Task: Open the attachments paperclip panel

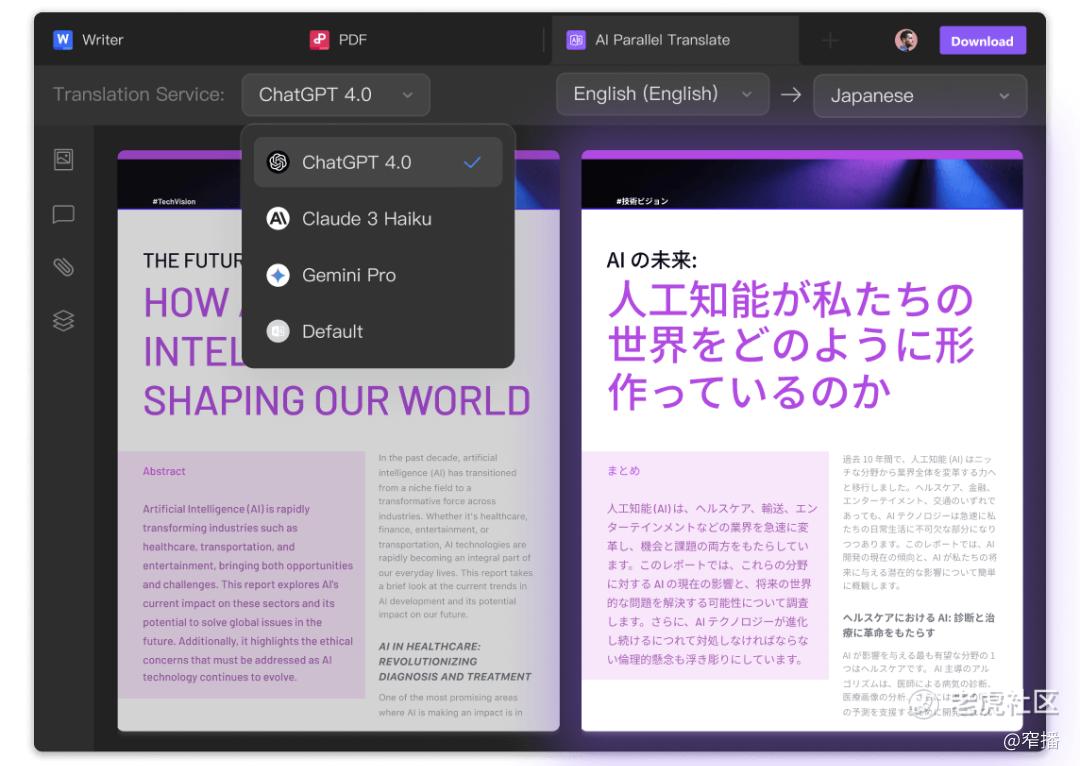Action: pyautogui.click(x=63, y=267)
